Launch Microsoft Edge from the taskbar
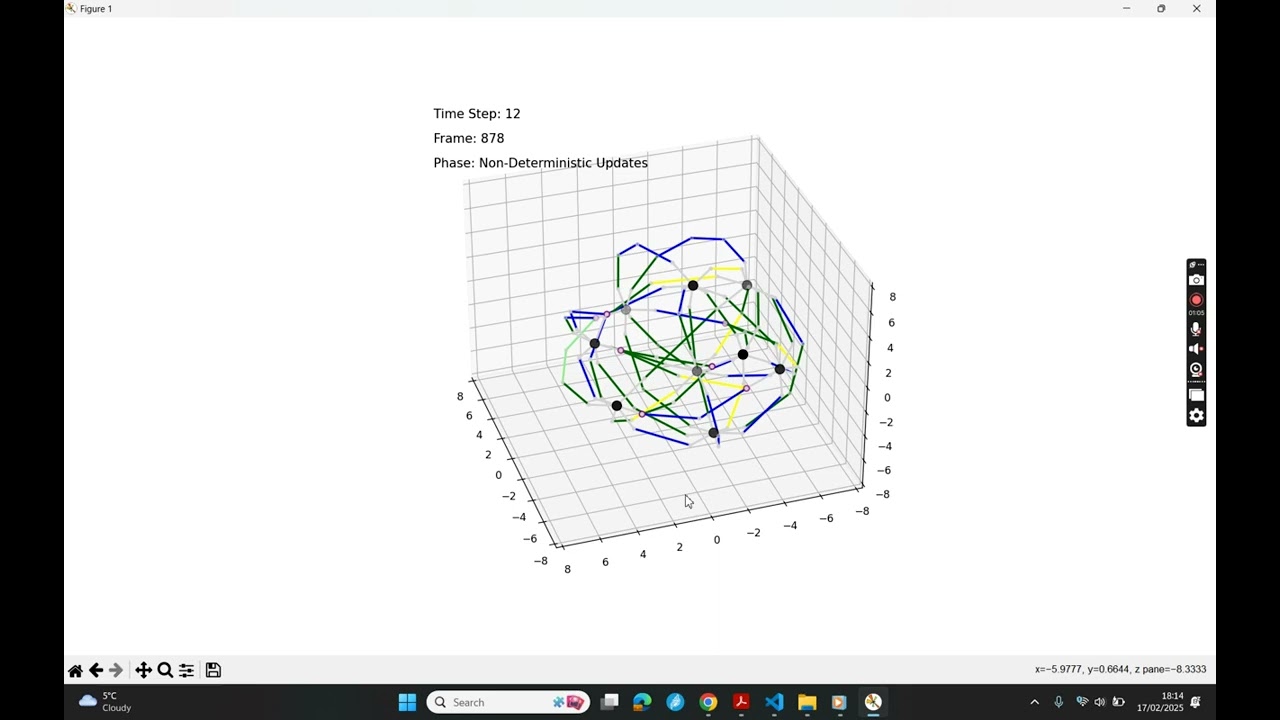The height and width of the screenshot is (720, 1280). coord(642,702)
